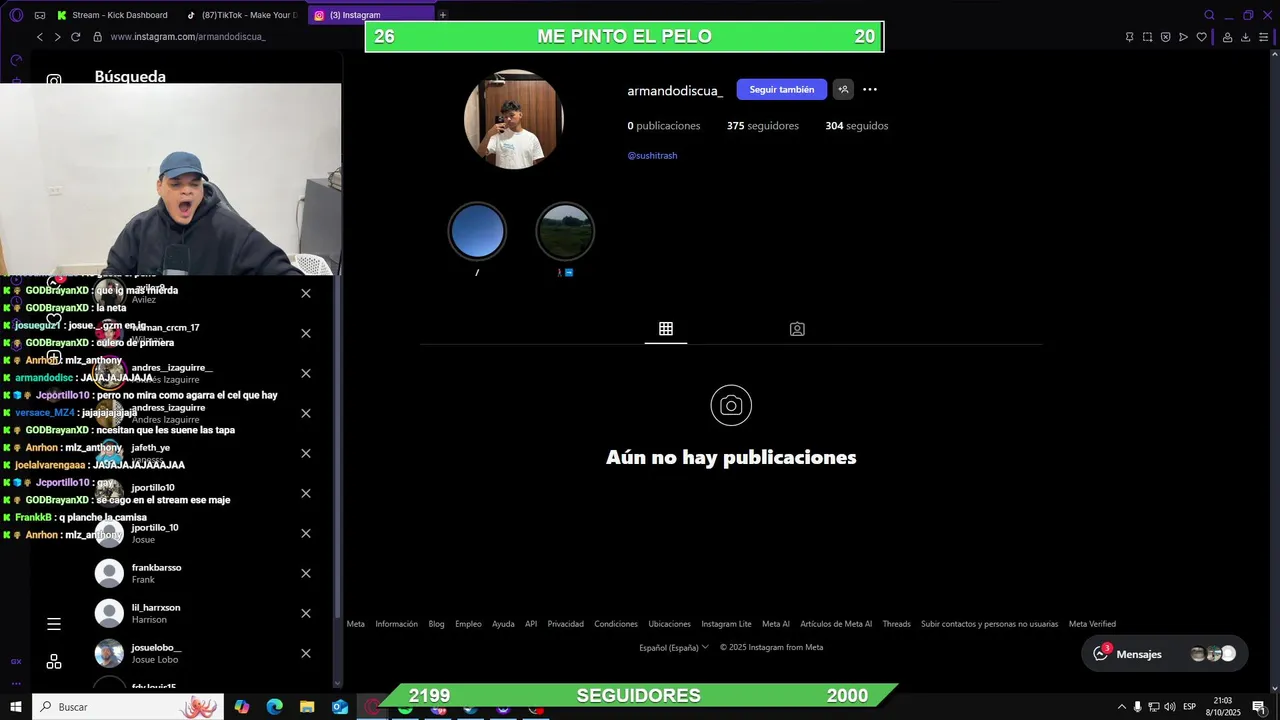Image resolution: width=1280 pixels, height=720 pixels.
Task: Select the Instagram browser tab
Action: (371, 15)
